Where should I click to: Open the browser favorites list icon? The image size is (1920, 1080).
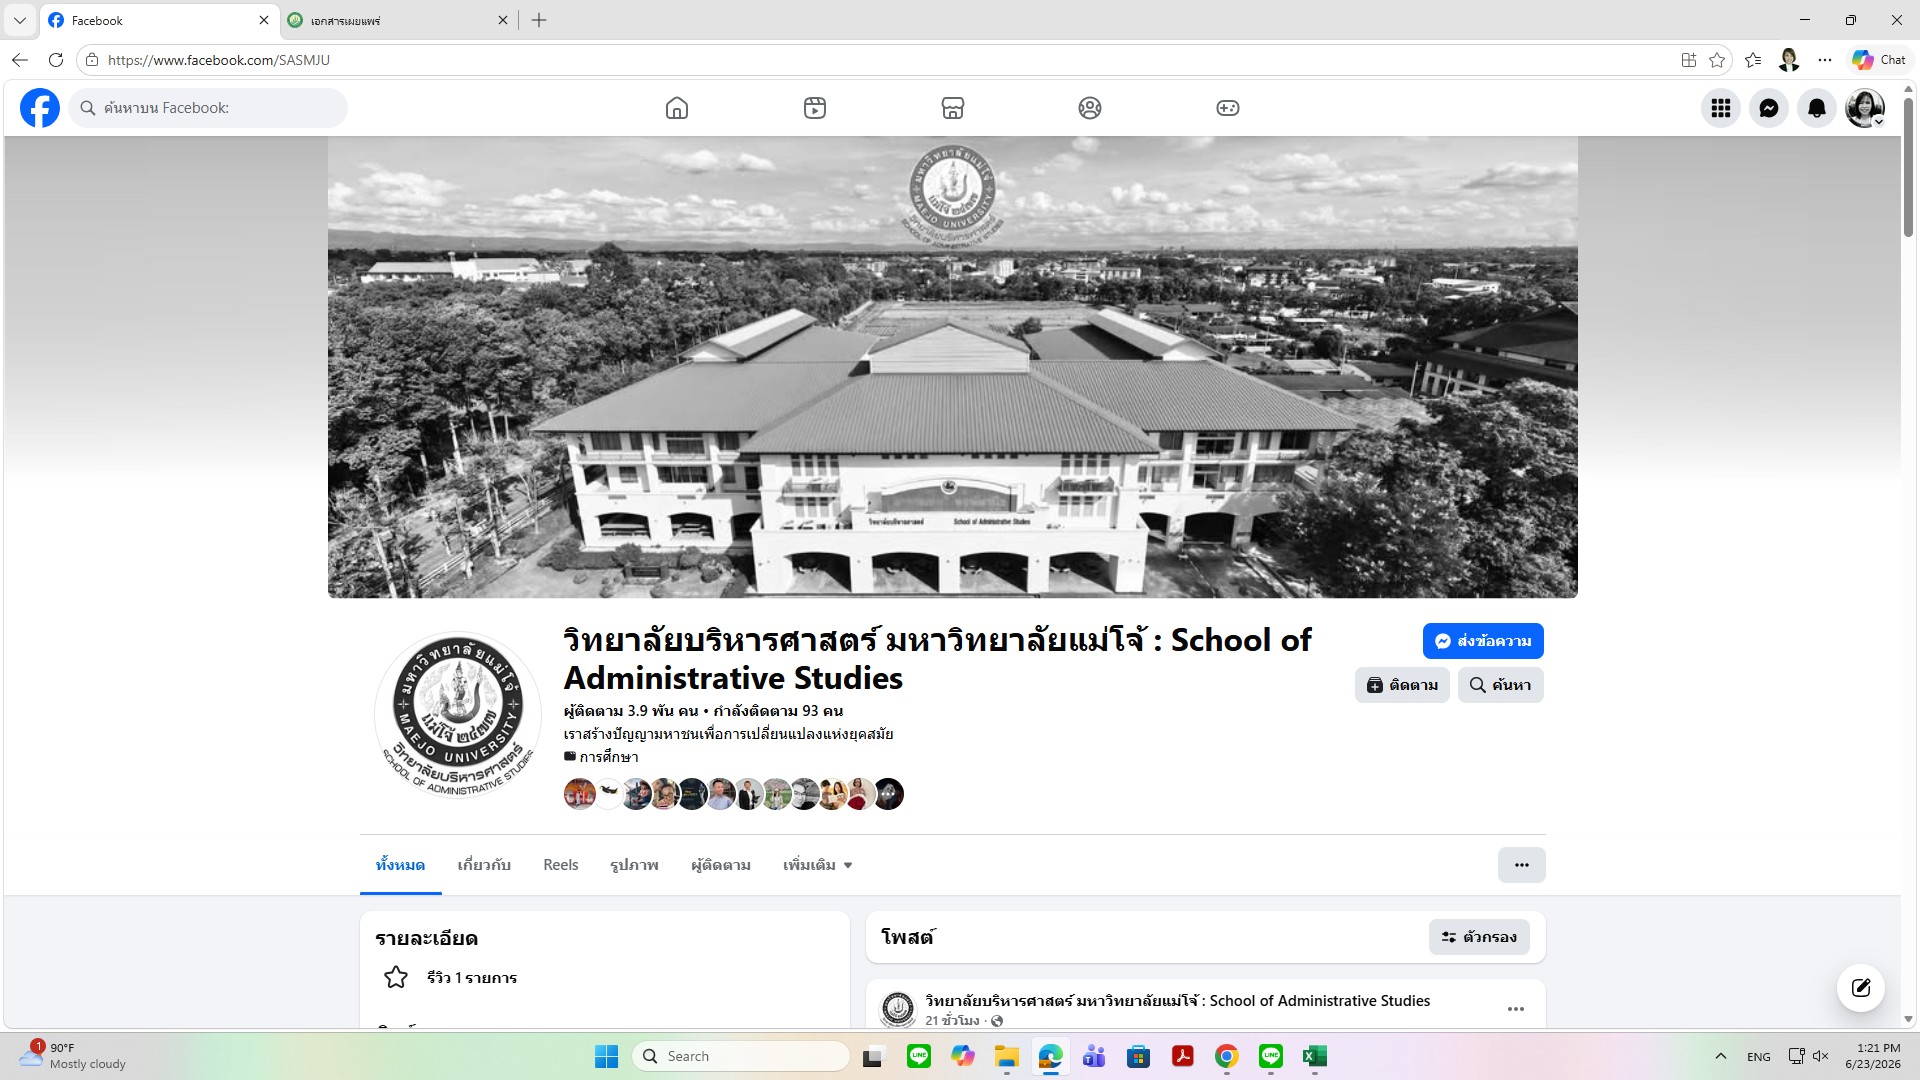coord(1753,60)
